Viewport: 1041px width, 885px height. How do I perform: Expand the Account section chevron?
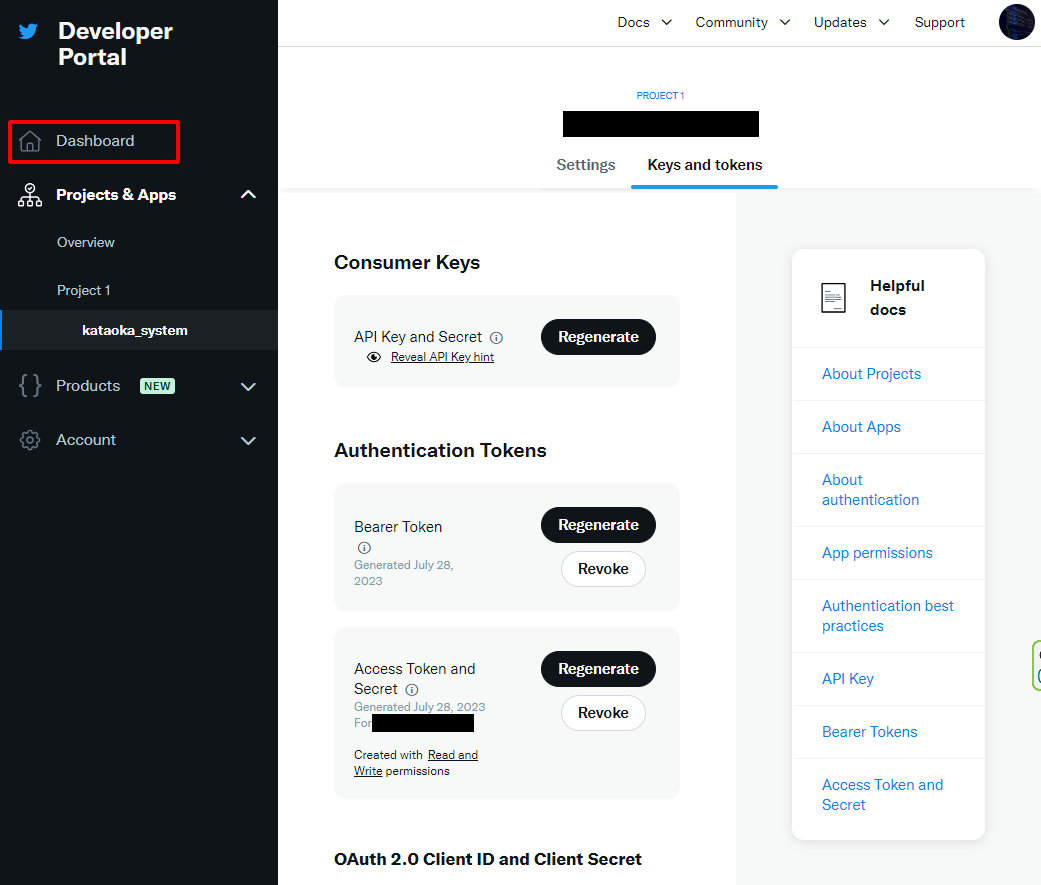248,441
